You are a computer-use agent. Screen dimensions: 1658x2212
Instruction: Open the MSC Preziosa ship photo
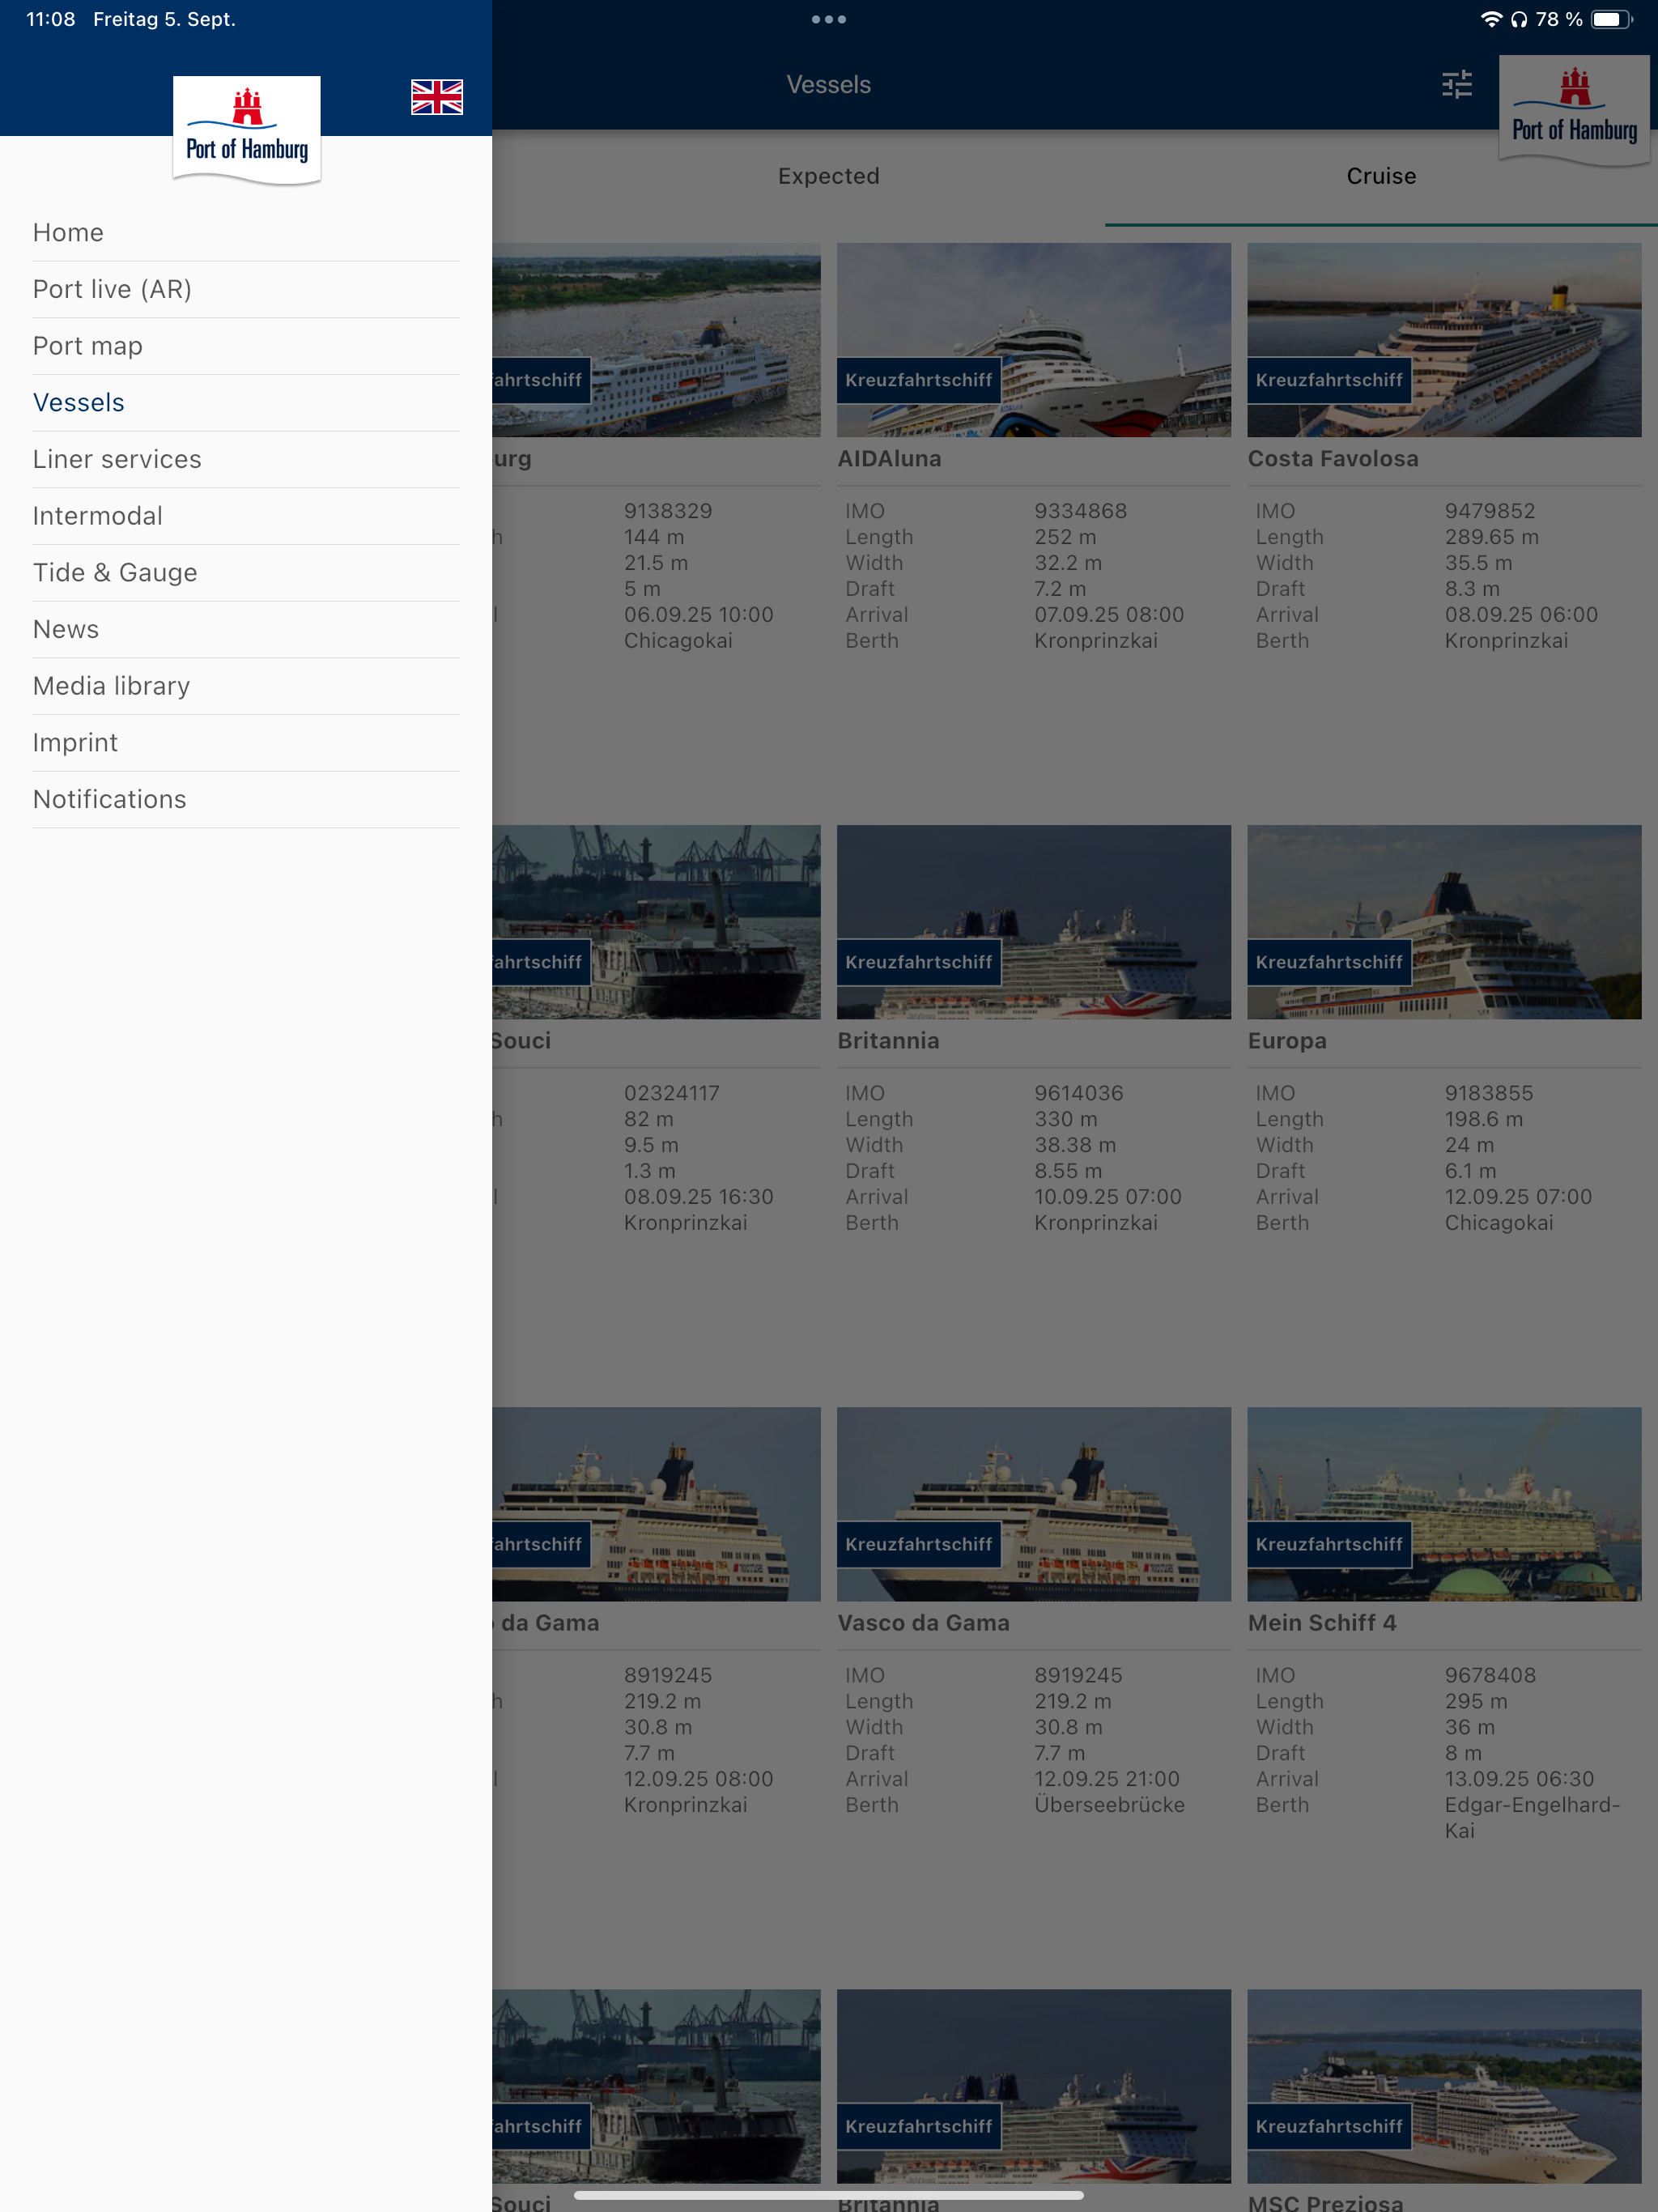pyautogui.click(x=1444, y=2086)
